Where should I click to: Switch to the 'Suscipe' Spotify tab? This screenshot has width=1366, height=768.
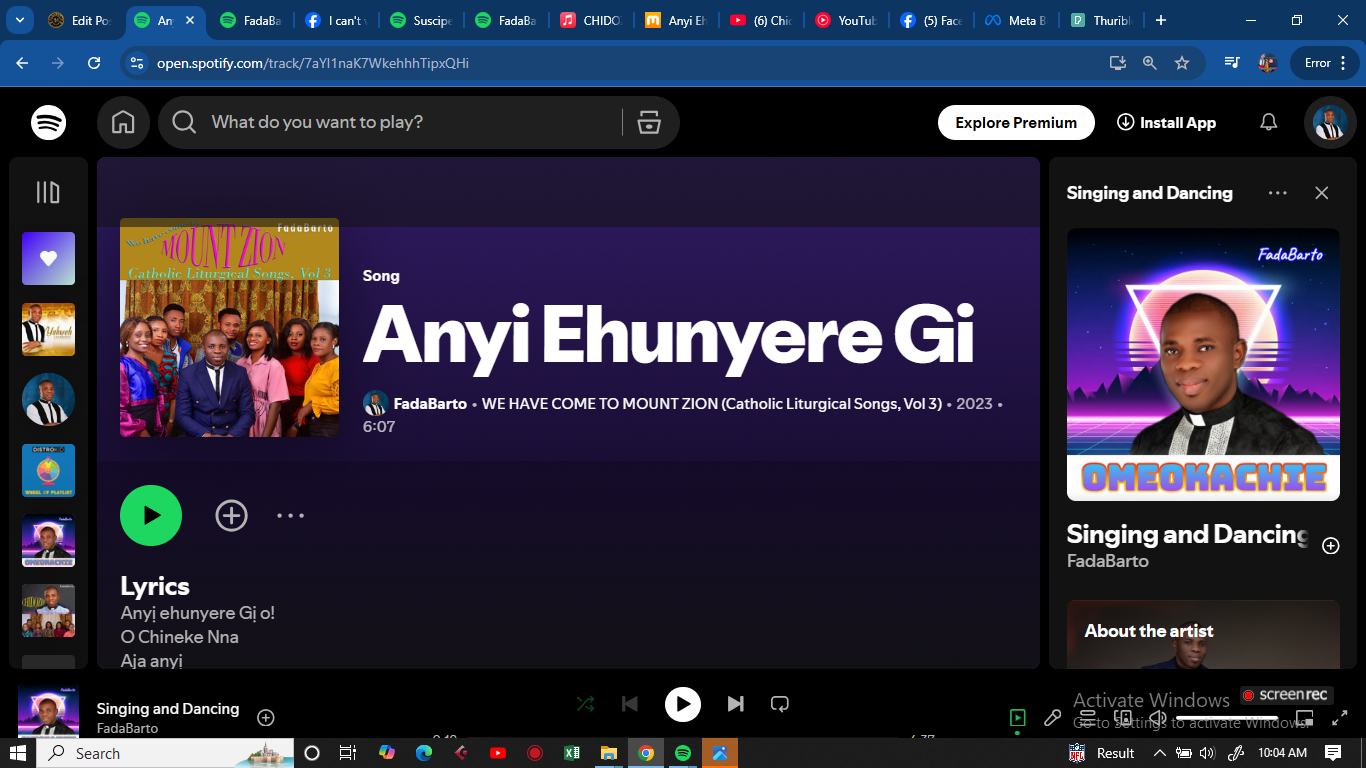[x=421, y=20]
